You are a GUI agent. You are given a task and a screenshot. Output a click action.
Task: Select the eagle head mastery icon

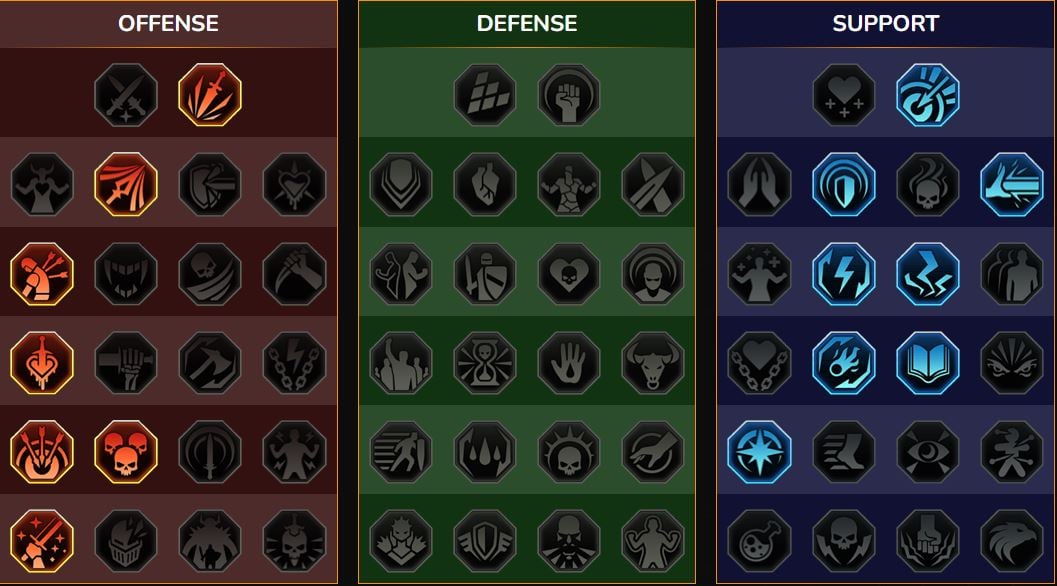pos(1012,541)
